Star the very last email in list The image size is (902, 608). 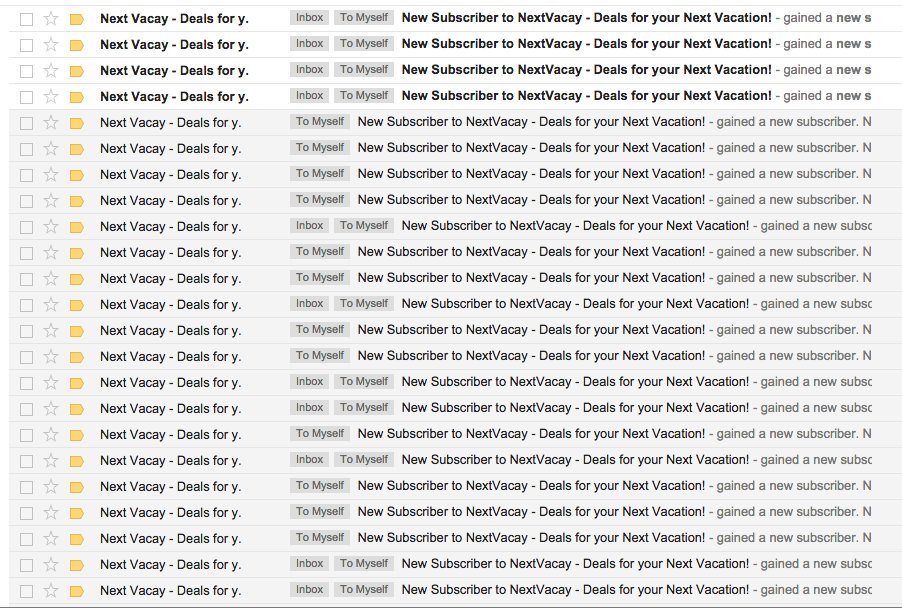[x=51, y=590]
